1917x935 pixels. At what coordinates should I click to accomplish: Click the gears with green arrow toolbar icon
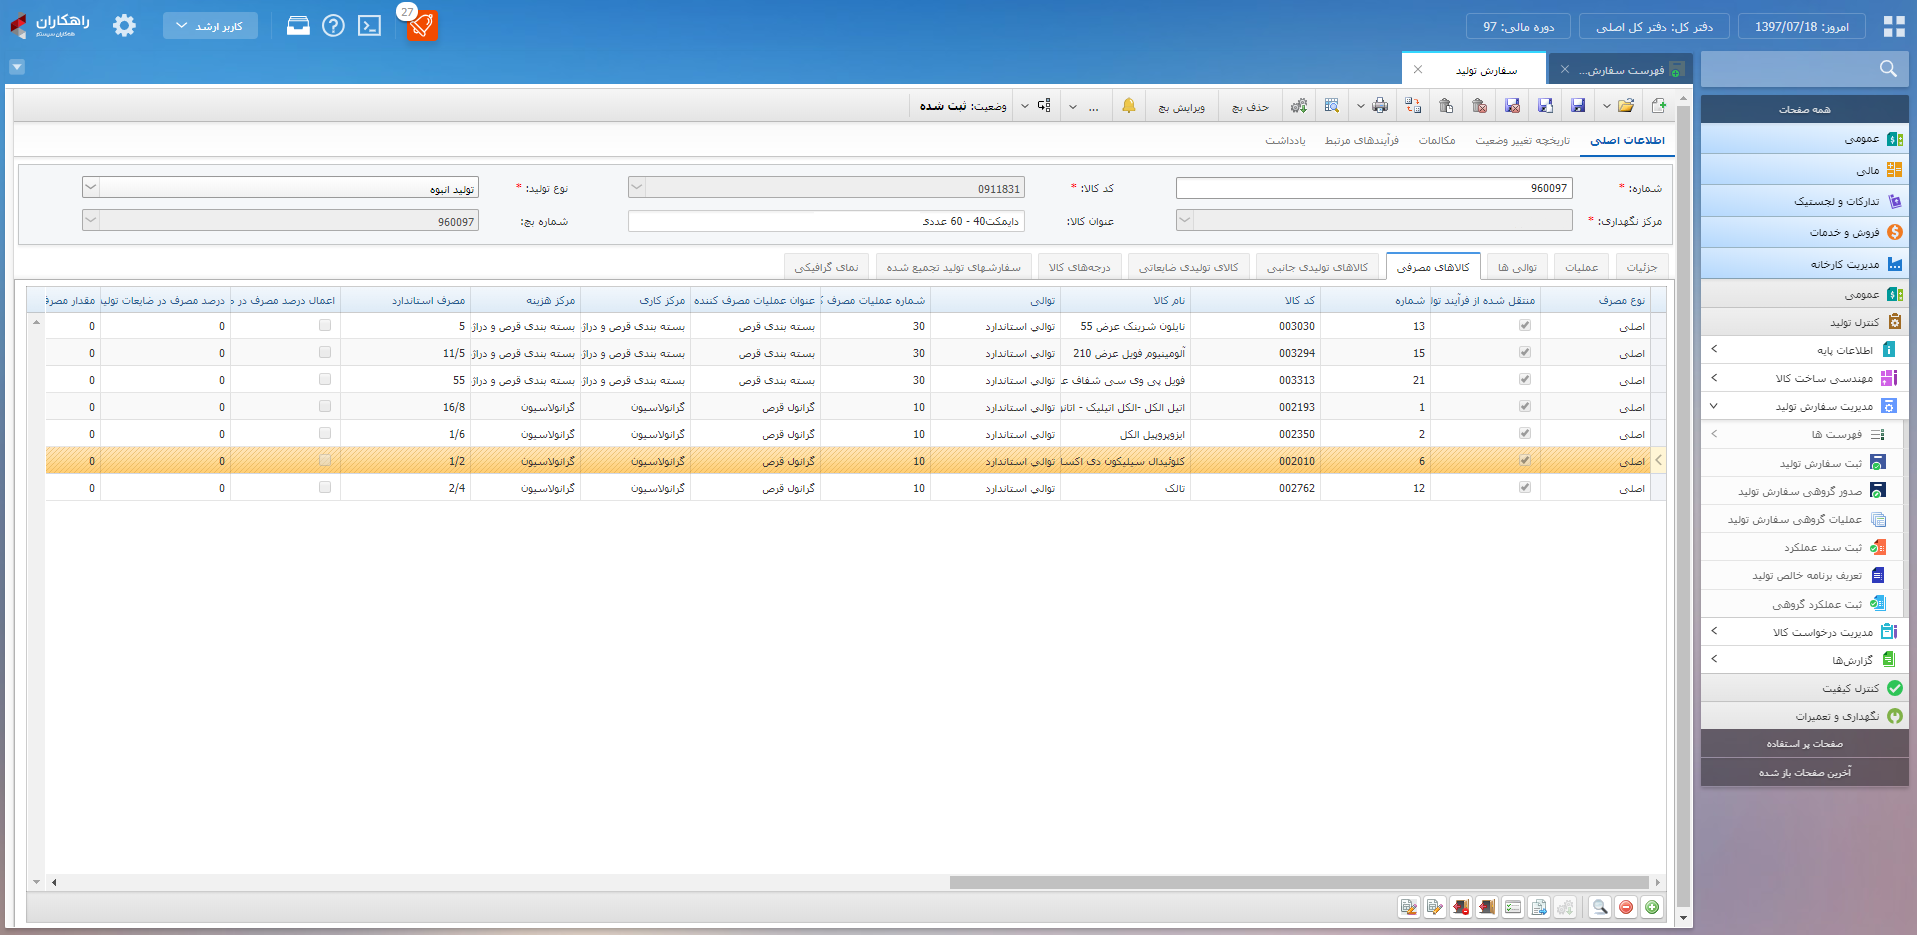click(1299, 106)
